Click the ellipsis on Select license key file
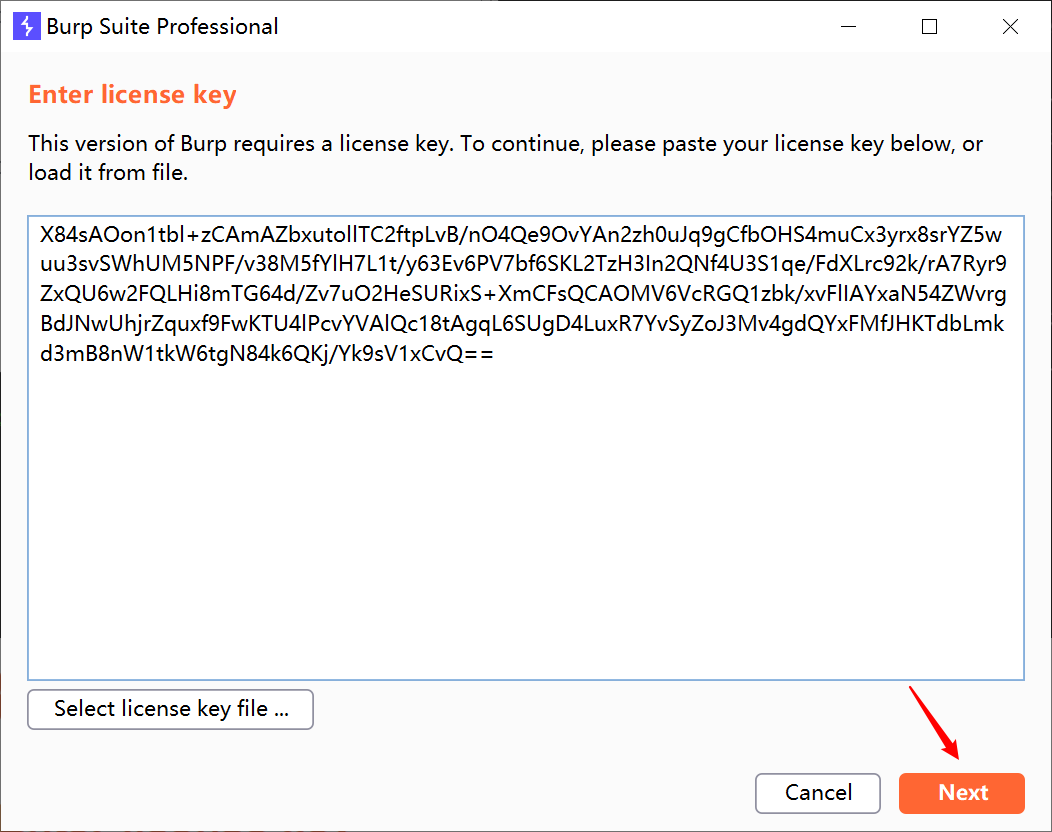Image resolution: width=1052 pixels, height=832 pixels. click(282, 713)
